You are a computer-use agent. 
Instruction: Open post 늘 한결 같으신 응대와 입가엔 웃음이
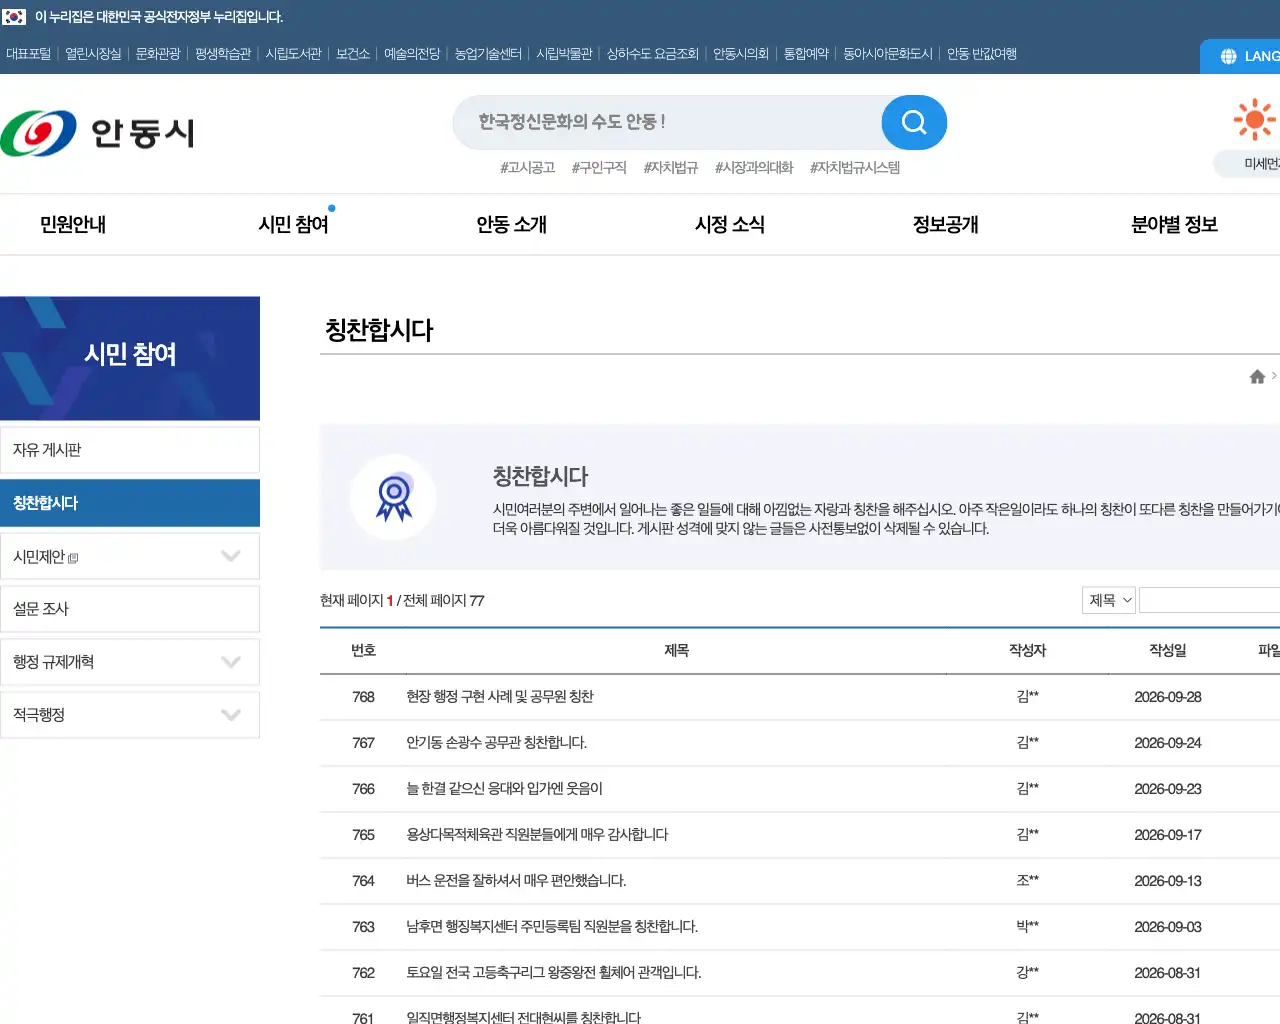(x=504, y=789)
